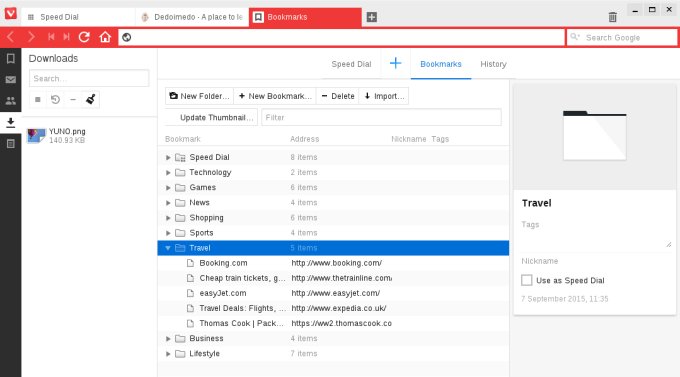
Task: Click the Search Google field
Action: tap(622, 37)
